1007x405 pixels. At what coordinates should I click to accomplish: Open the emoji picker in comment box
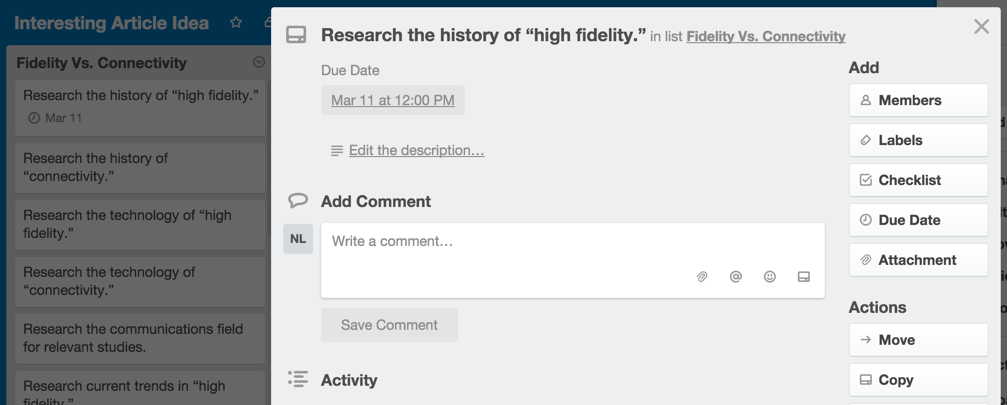770,277
